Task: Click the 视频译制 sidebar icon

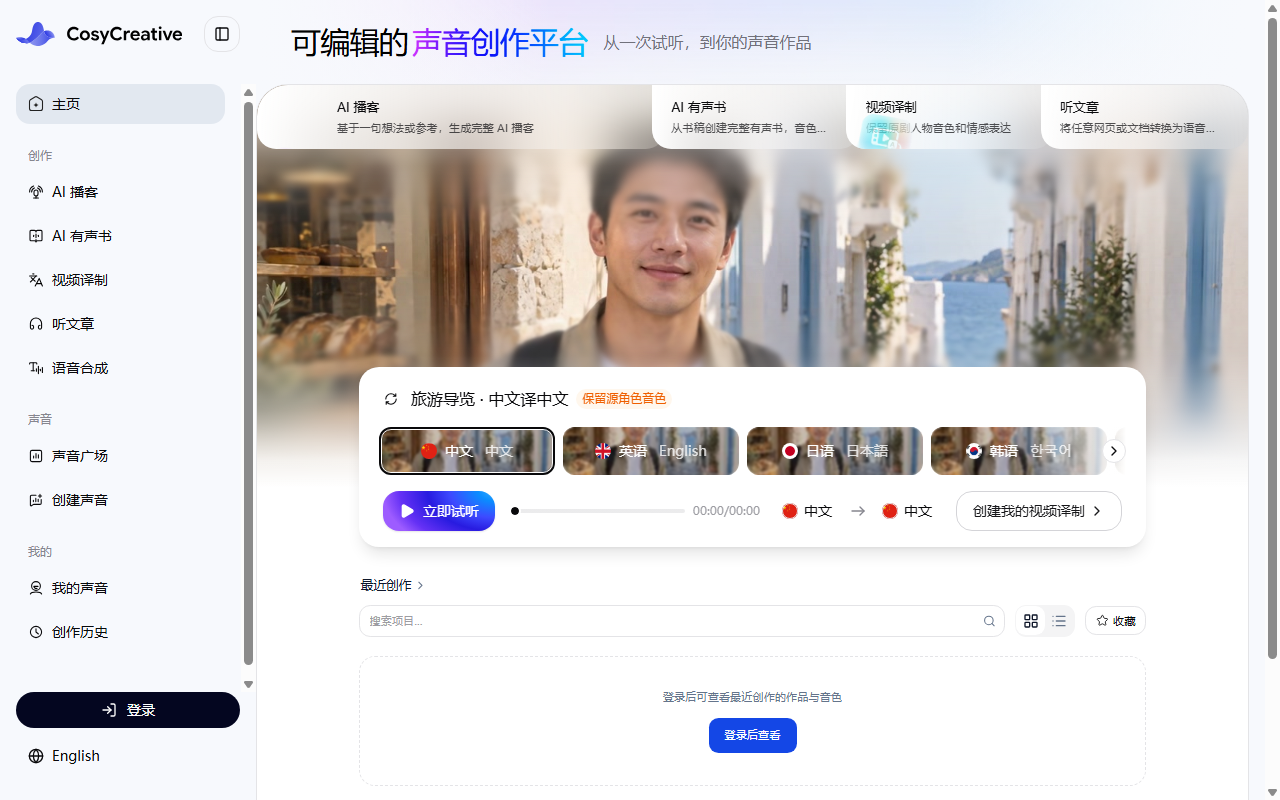Action: (x=36, y=280)
